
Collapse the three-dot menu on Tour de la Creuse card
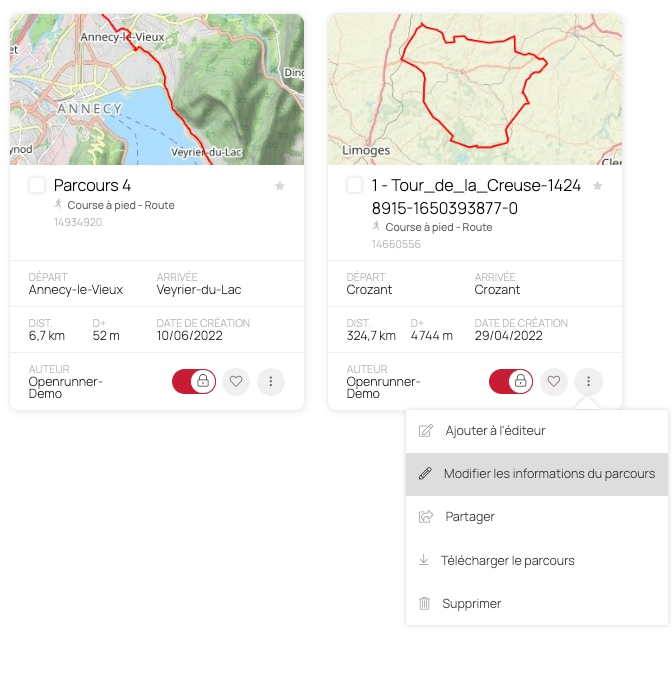[588, 381]
